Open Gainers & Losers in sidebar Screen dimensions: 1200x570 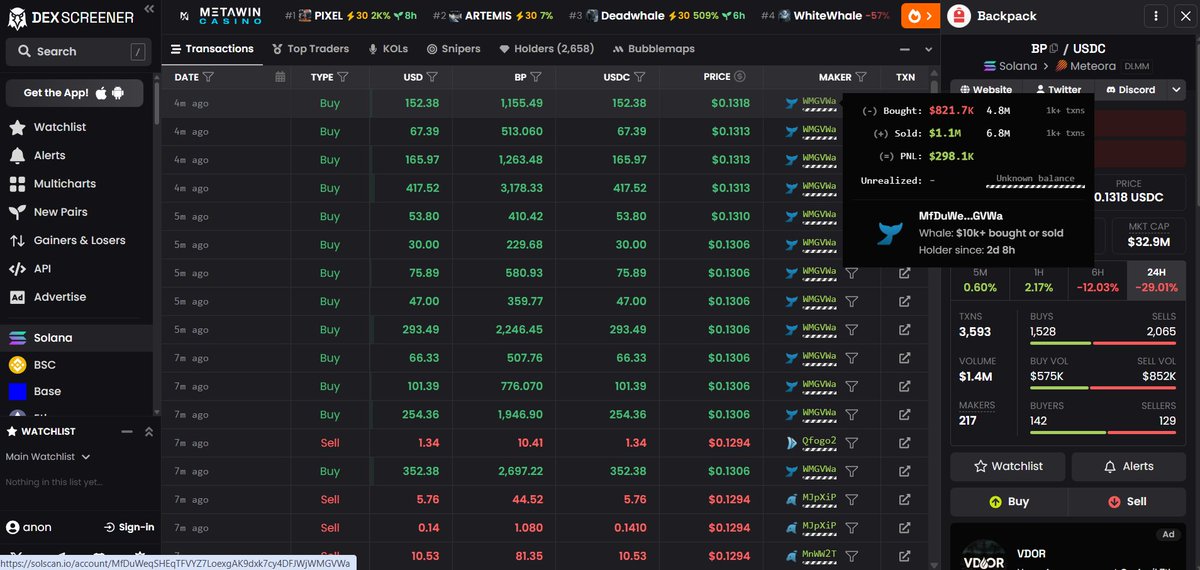pos(79,240)
